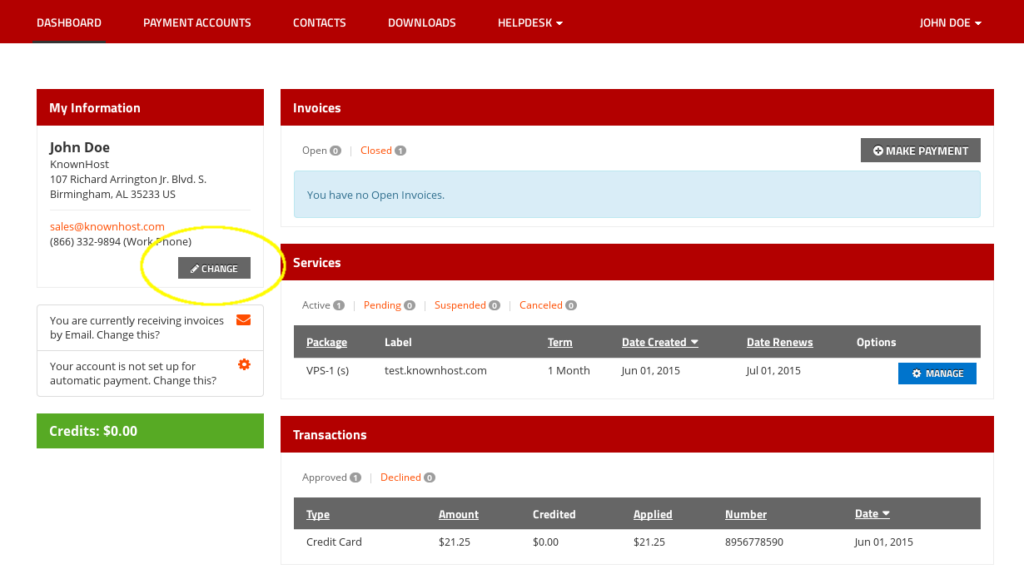Click the Jul 01, 2015 renewal date
The height and width of the screenshot is (574, 1024).
point(773,370)
